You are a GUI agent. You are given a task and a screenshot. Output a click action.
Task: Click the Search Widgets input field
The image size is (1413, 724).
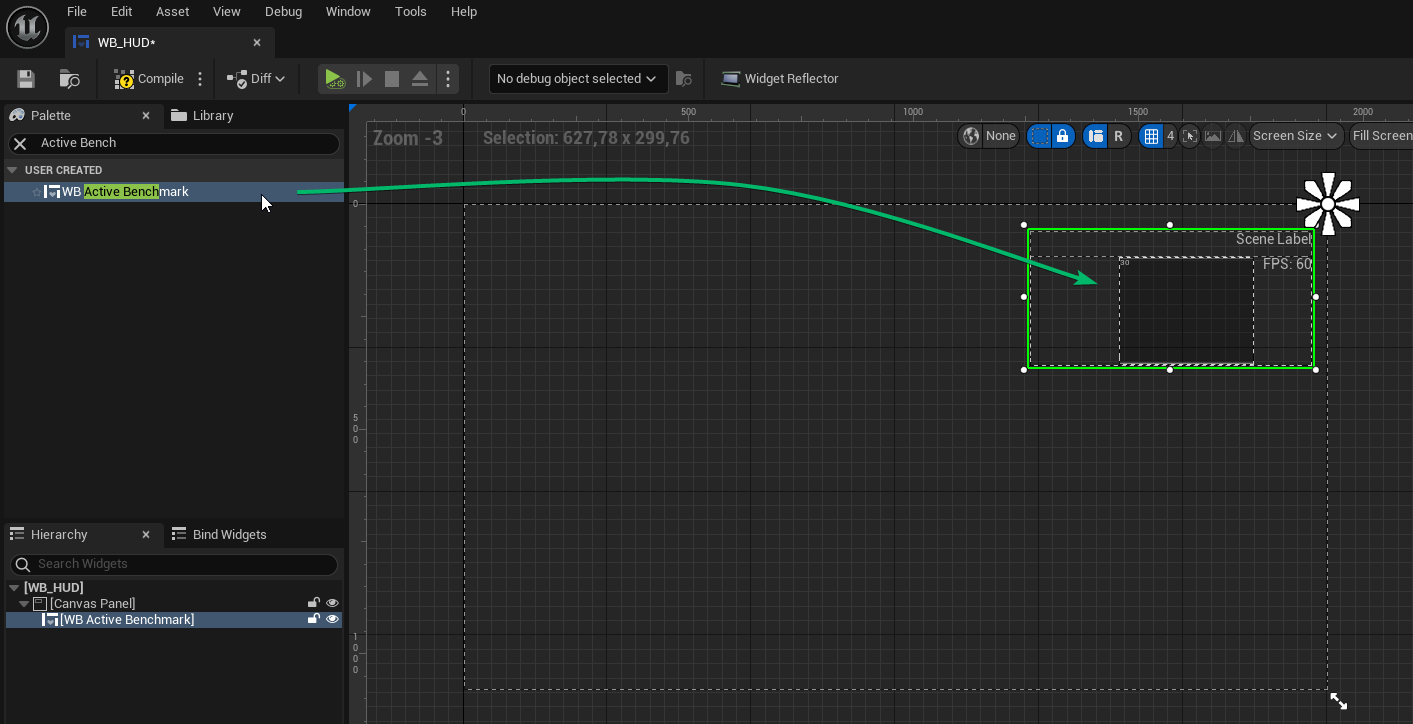coord(180,564)
